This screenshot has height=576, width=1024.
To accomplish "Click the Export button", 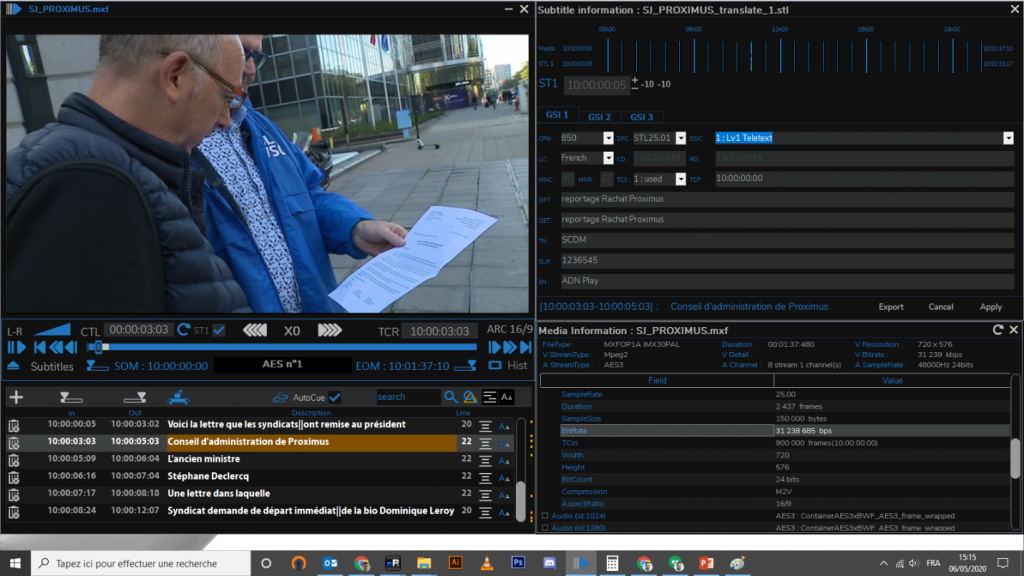I will click(891, 307).
